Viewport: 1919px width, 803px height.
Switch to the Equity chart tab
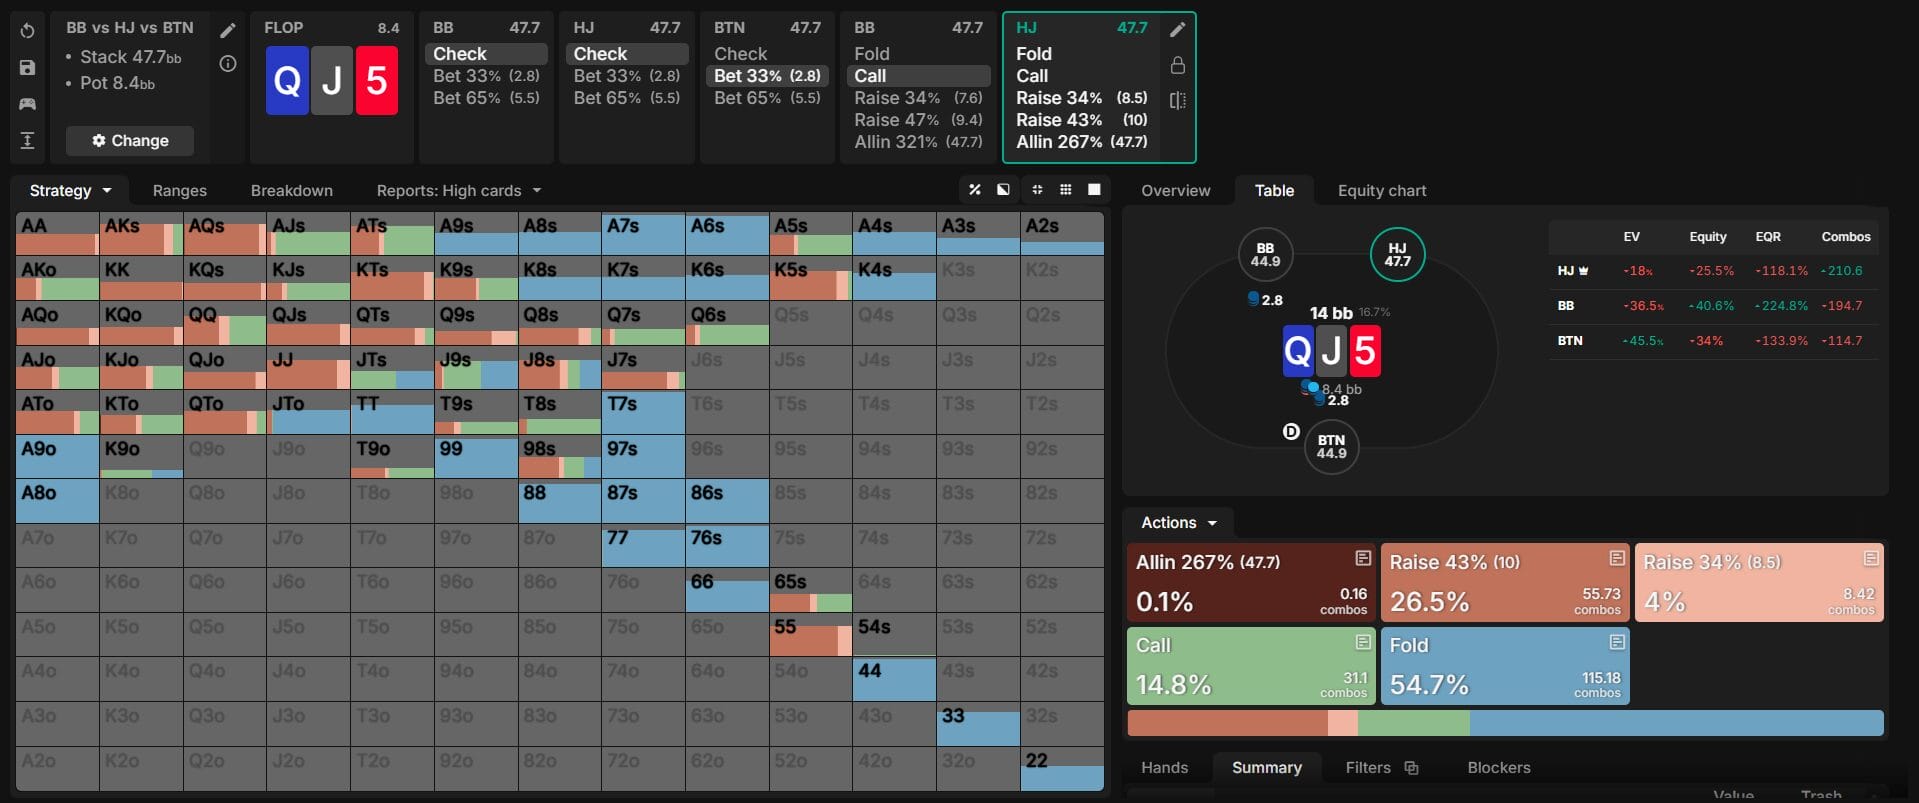point(1381,191)
